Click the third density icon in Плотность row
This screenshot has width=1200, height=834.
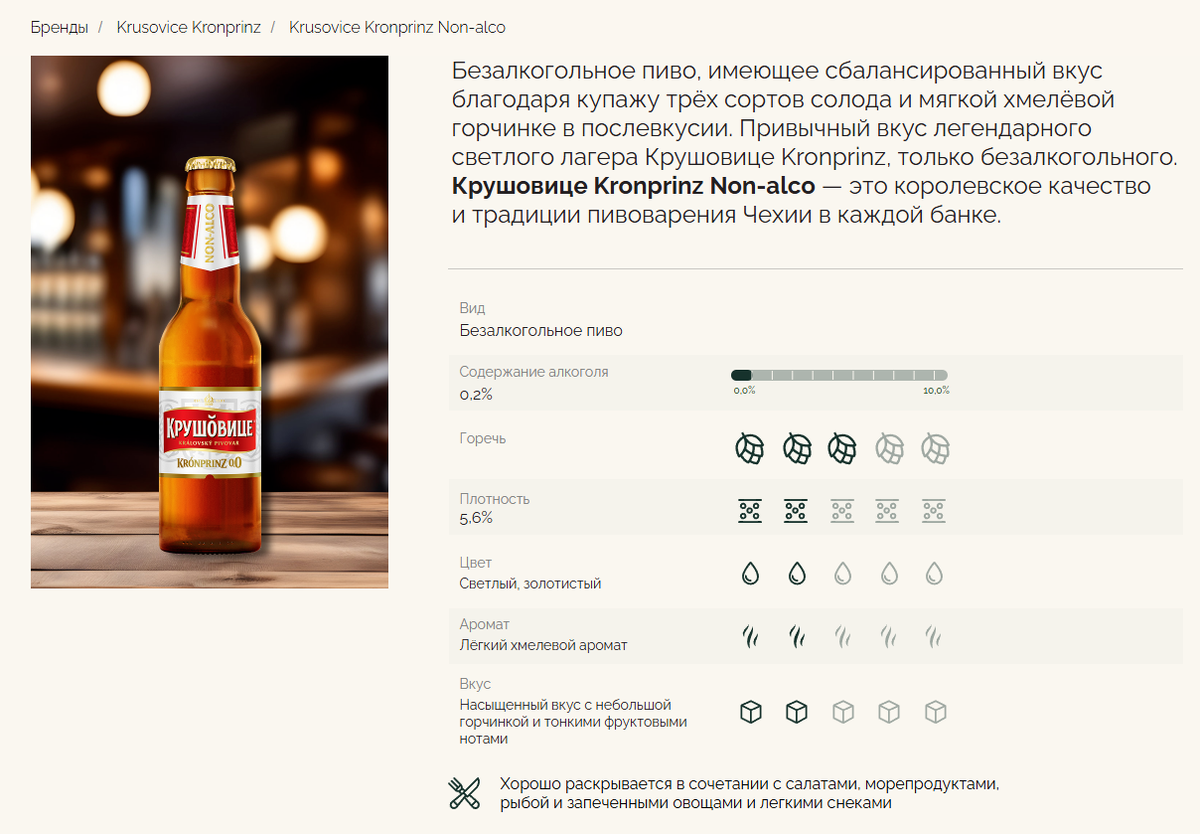click(x=842, y=510)
